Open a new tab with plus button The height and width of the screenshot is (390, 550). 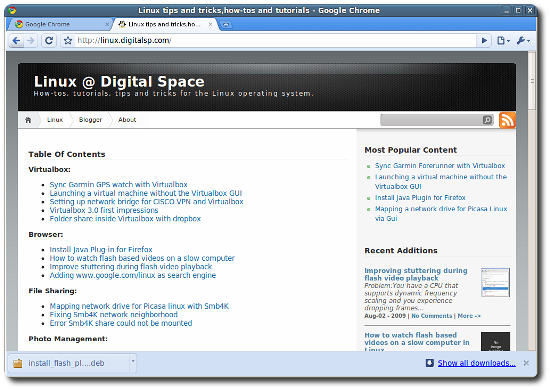coord(226,25)
